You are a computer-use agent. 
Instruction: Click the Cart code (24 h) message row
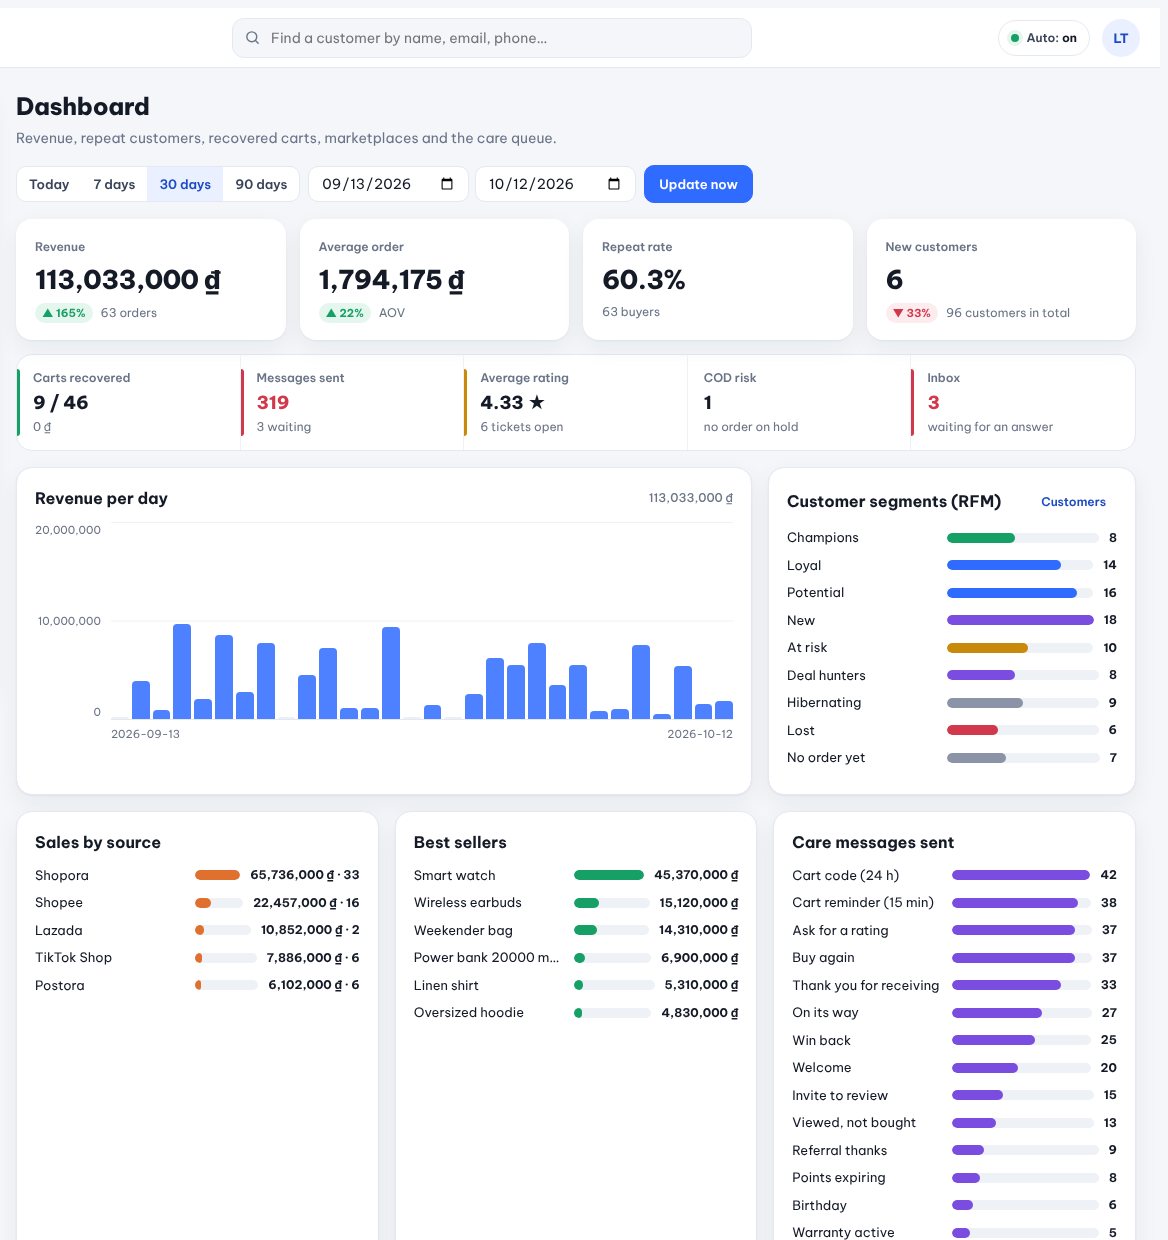coord(954,875)
